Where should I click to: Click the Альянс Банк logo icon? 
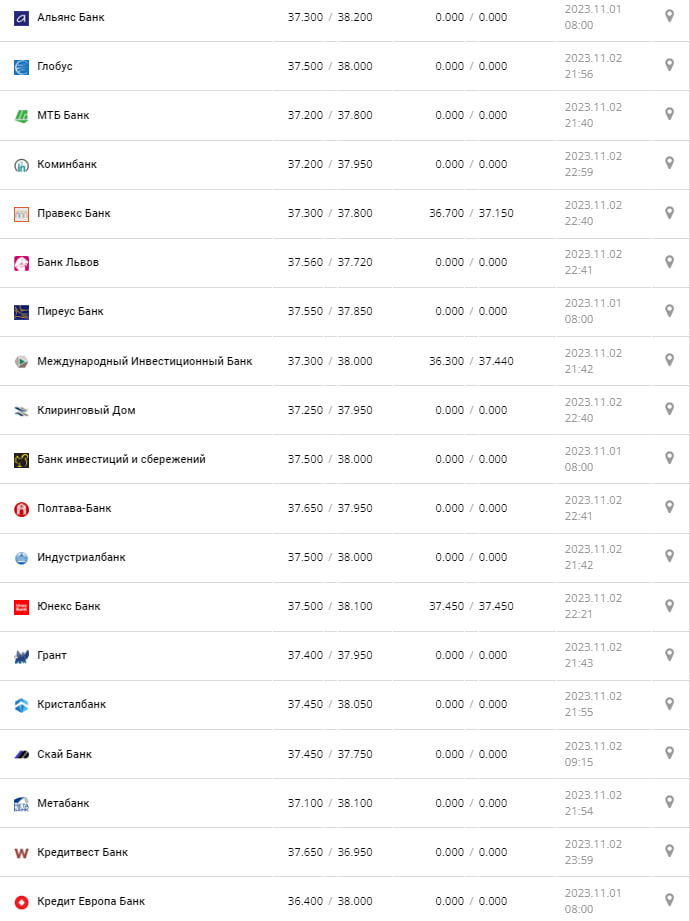coord(21,18)
